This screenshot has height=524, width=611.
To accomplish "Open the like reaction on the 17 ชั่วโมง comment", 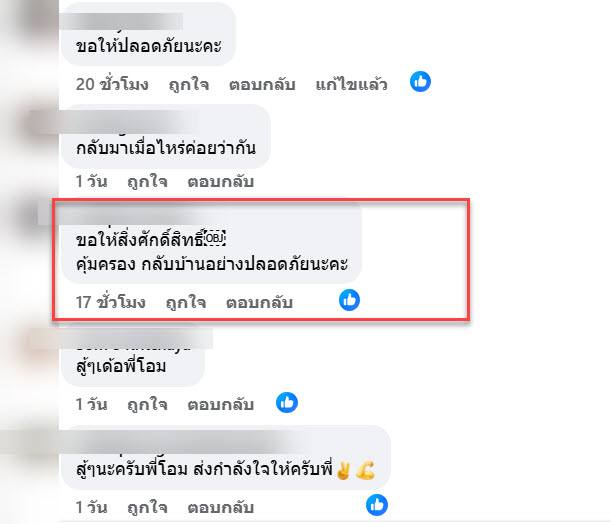I will pos(349,299).
